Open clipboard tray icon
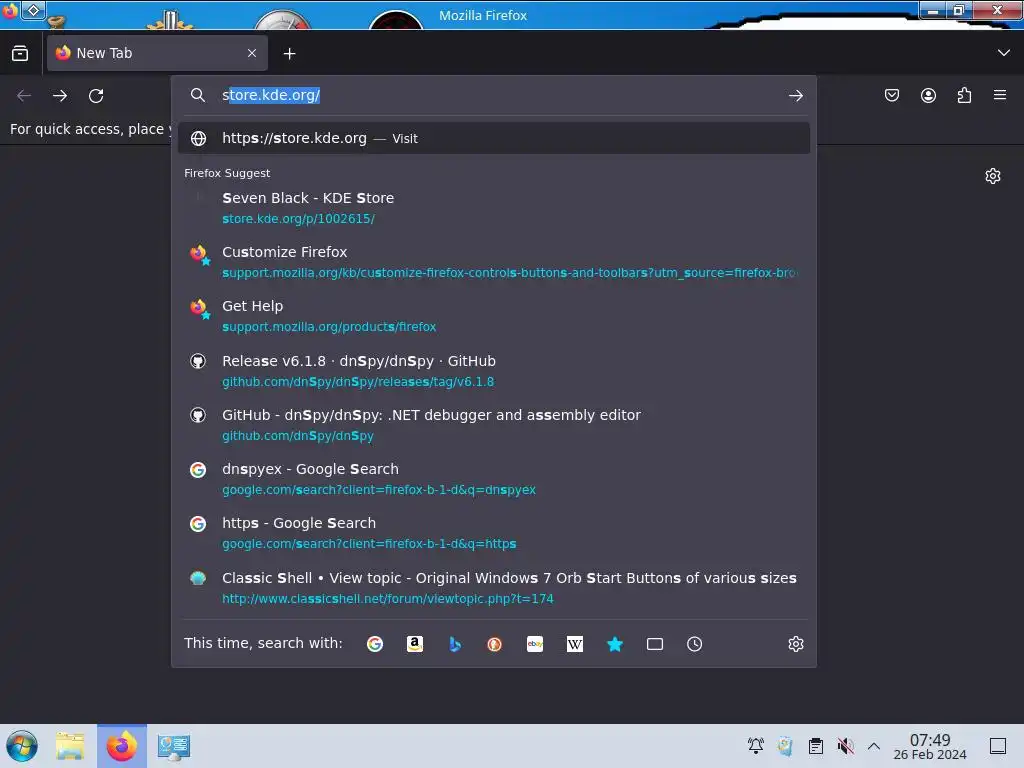The width and height of the screenshot is (1024, 768). tap(816, 746)
